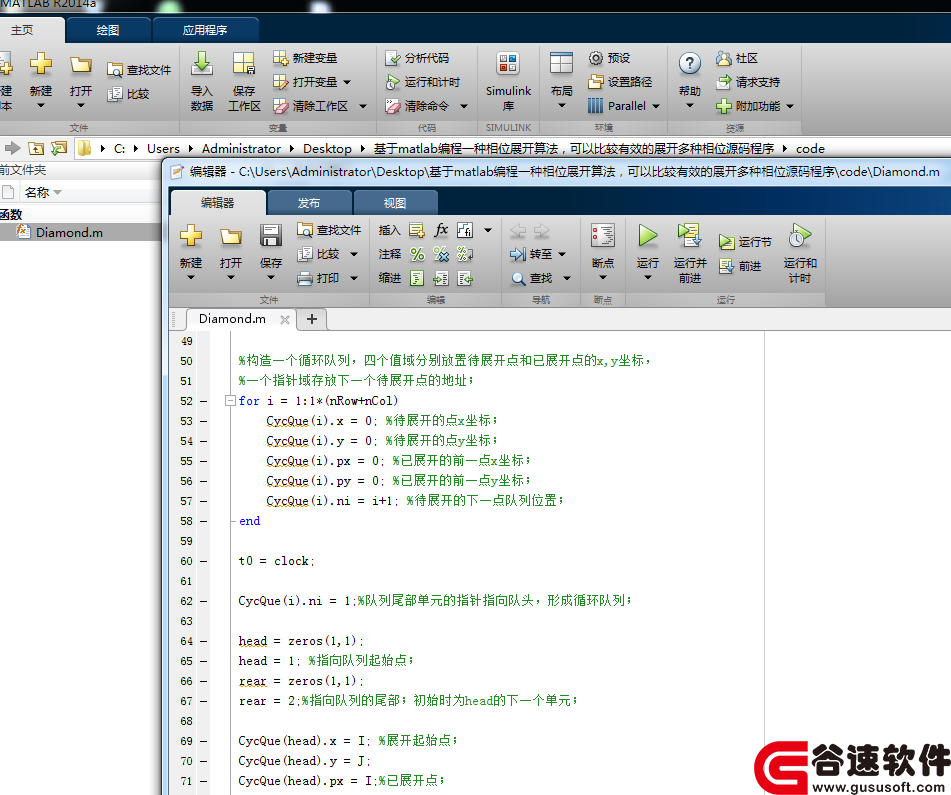
Task: Switch to the Plots (绘图) tab
Action: pos(108,30)
